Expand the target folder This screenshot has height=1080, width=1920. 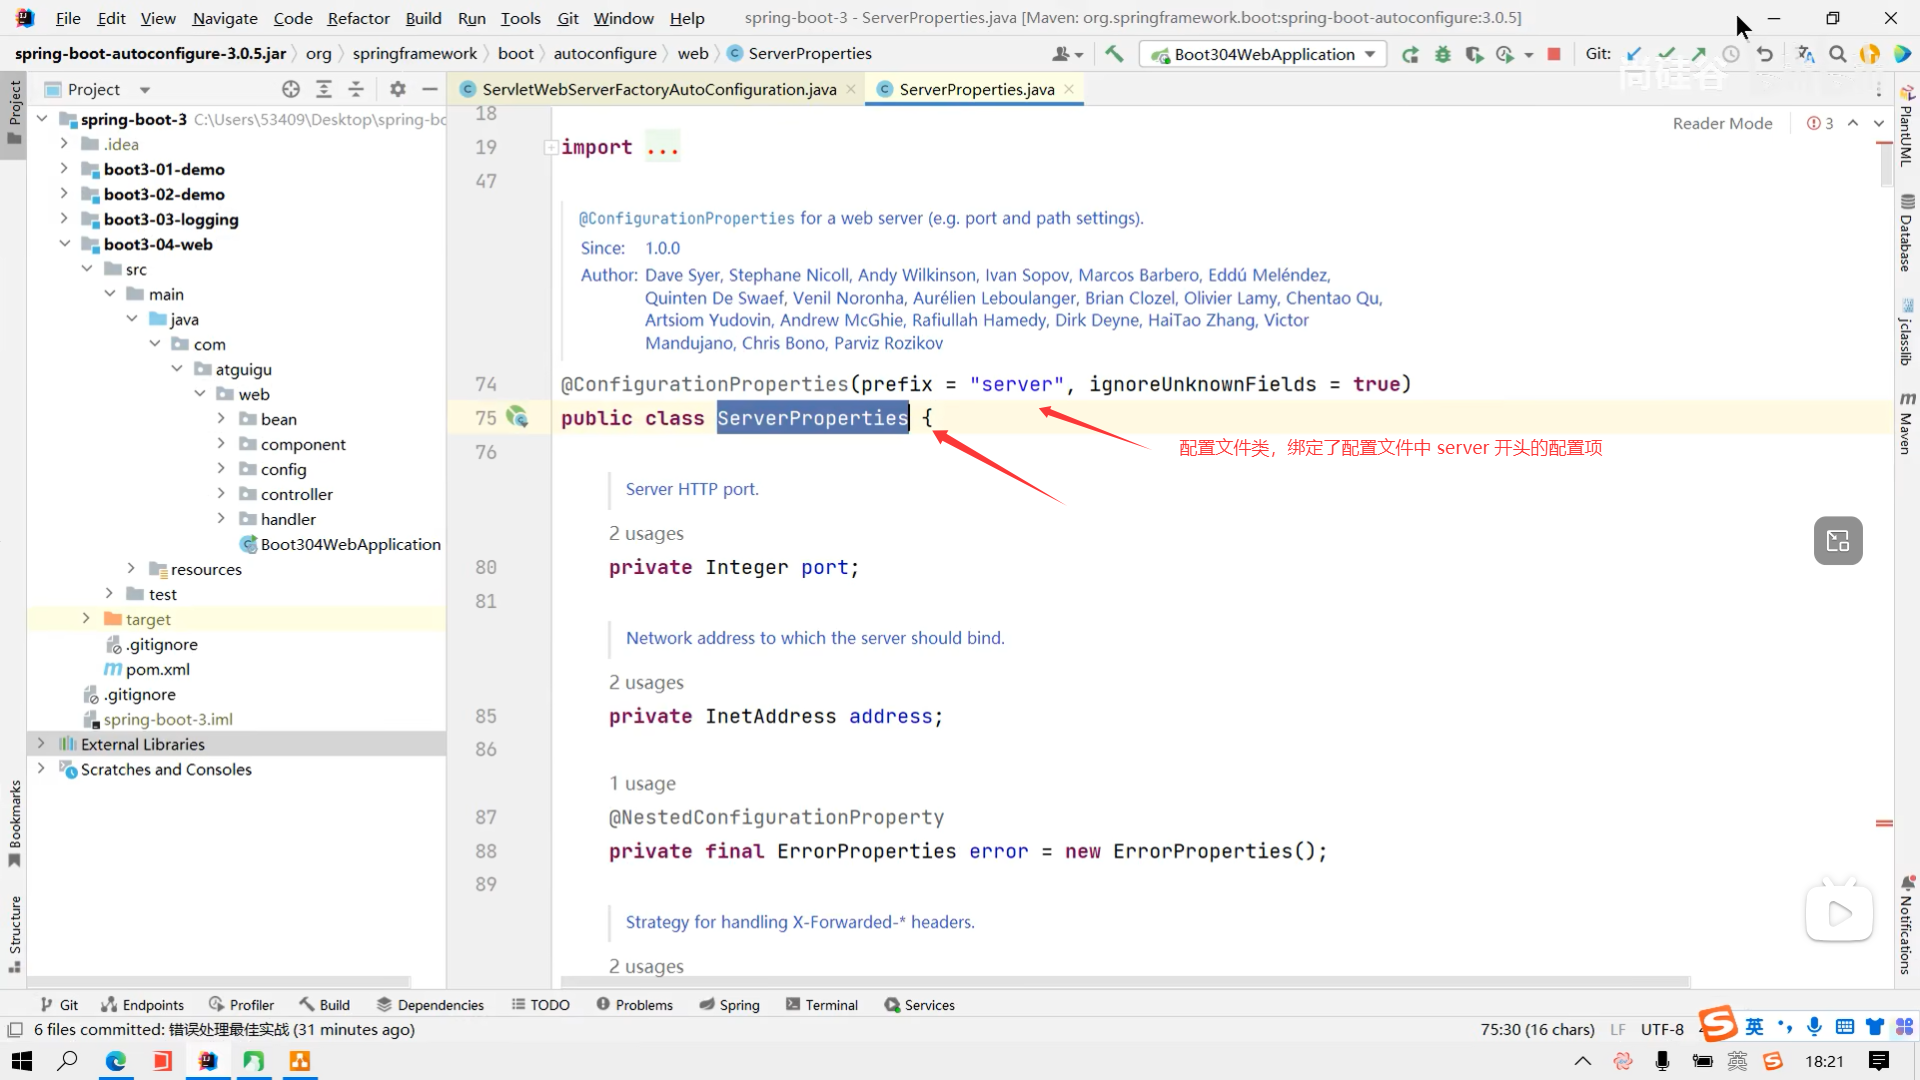[x=86, y=619]
